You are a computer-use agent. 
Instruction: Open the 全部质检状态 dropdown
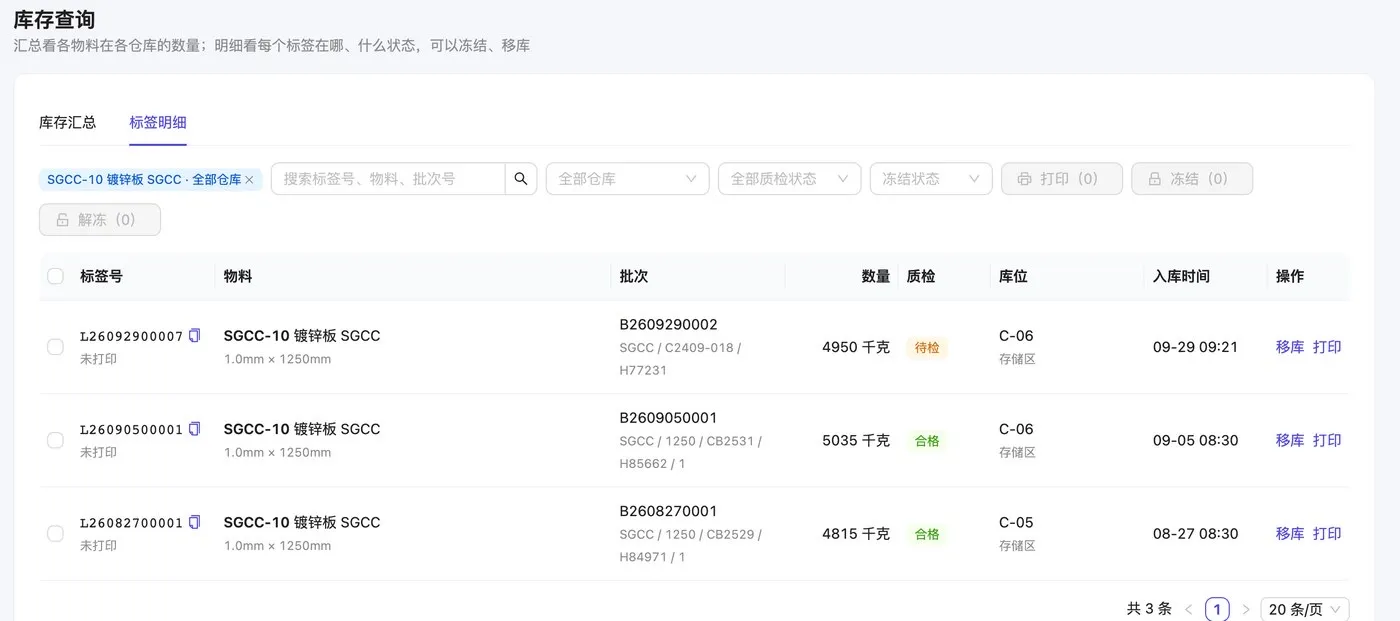point(790,179)
